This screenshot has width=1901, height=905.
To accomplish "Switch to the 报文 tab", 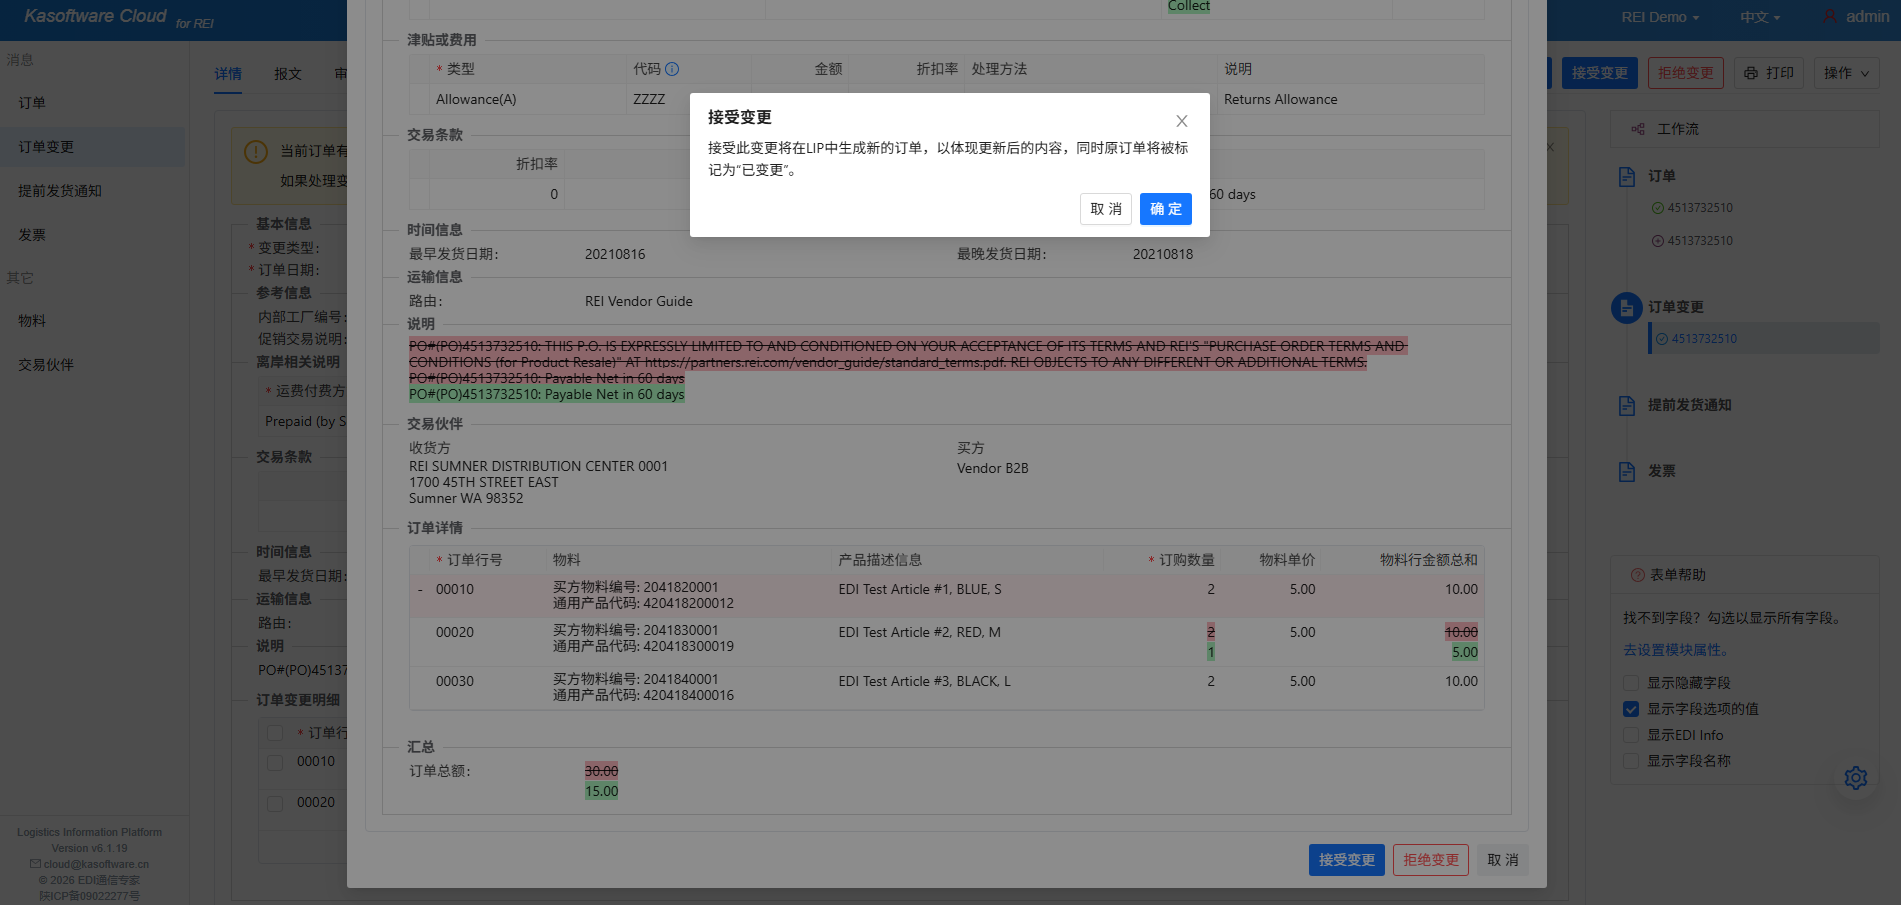I will coord(288,74).
